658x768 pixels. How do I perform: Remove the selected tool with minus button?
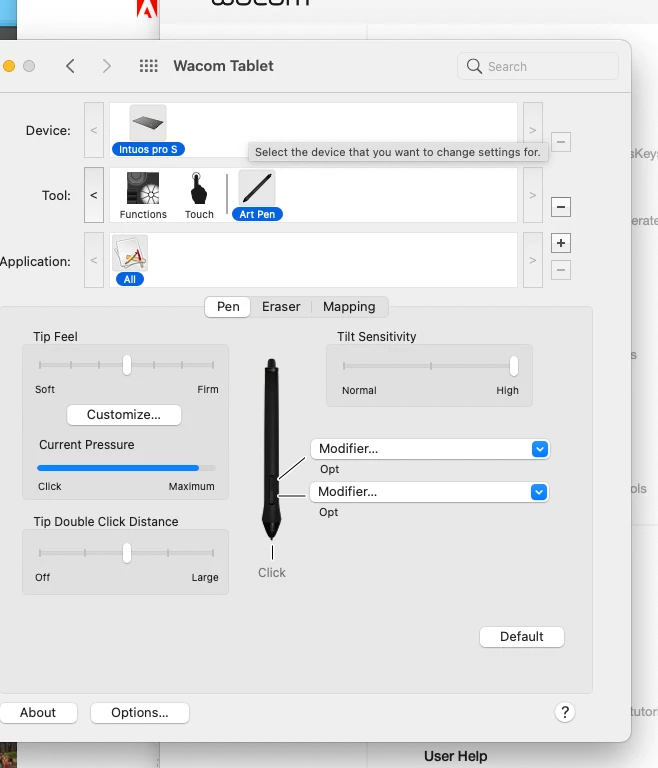pos(561,207)
